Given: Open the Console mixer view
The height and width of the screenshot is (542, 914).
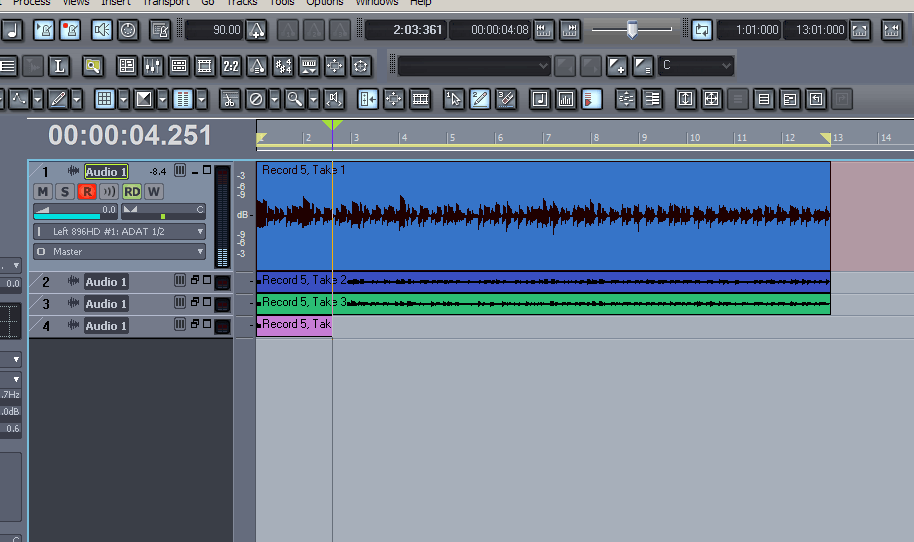Looking at the screenshot, I should (153, 67).
